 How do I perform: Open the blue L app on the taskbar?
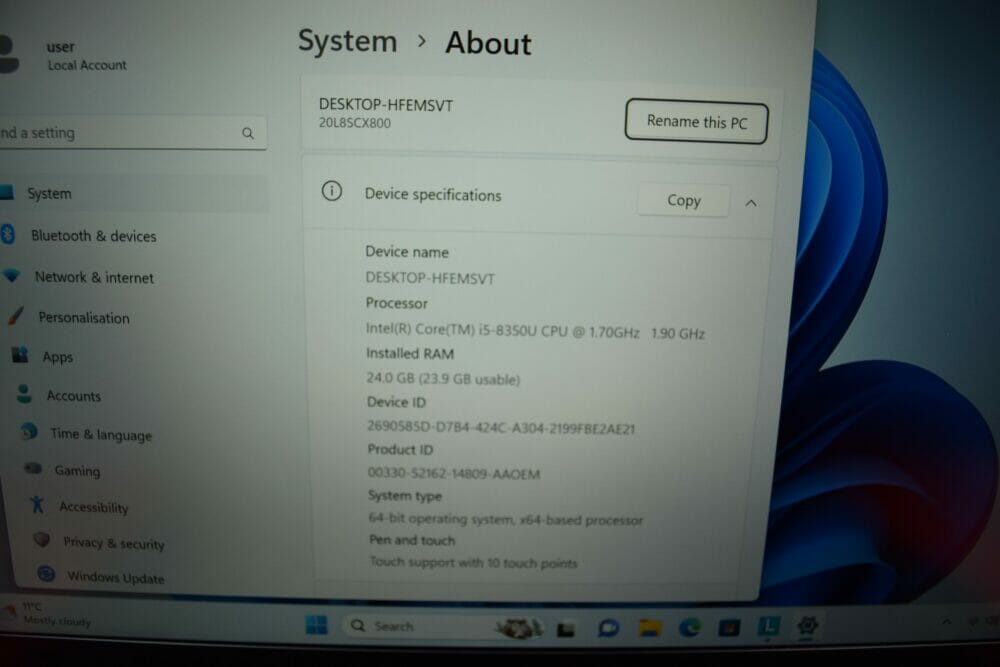tap(768, 627)
